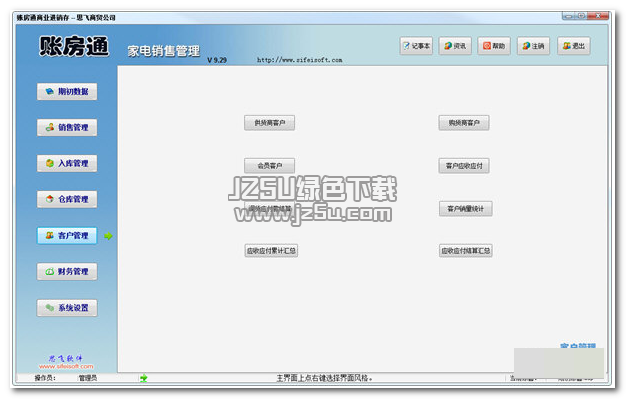Image resolution: width=626 pixels, height=399 pixels.
Task: Click the 管理员 operator name in status bar
Action: pyautogui.click(x=87, y=378)
